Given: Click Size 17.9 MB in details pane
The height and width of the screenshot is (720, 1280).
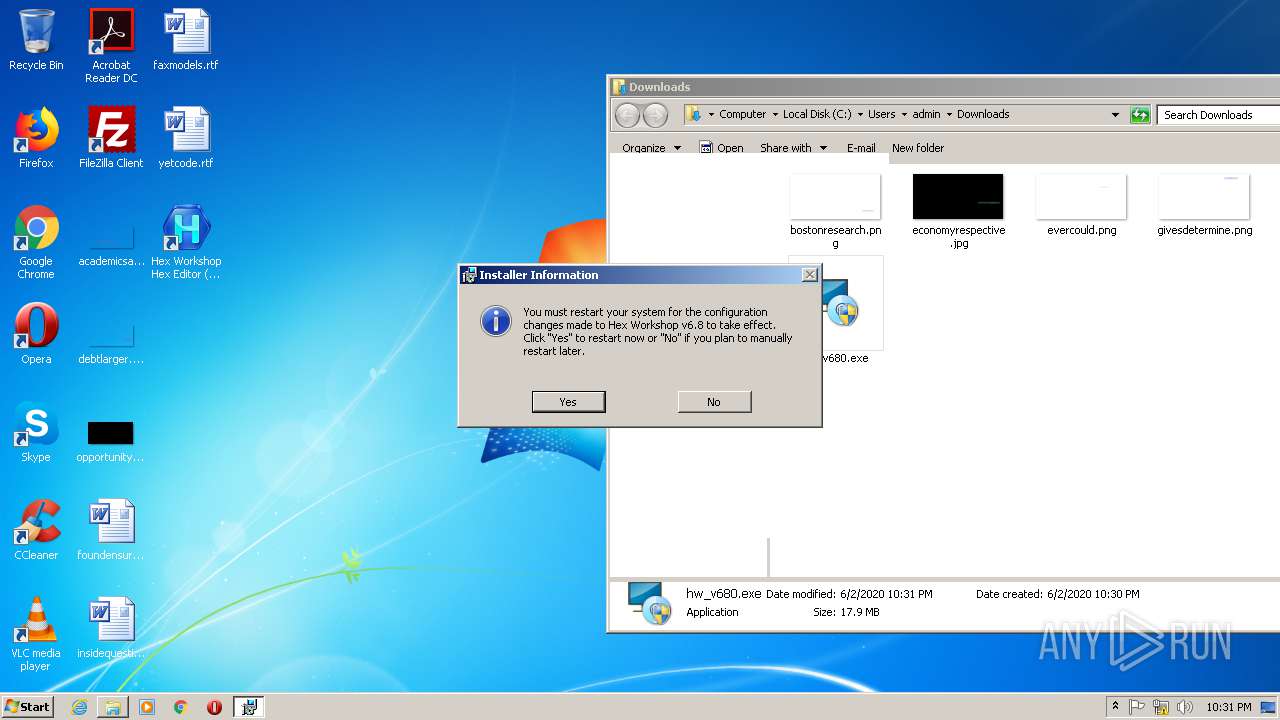Looking at the screenshot, I should click(846, 612).
